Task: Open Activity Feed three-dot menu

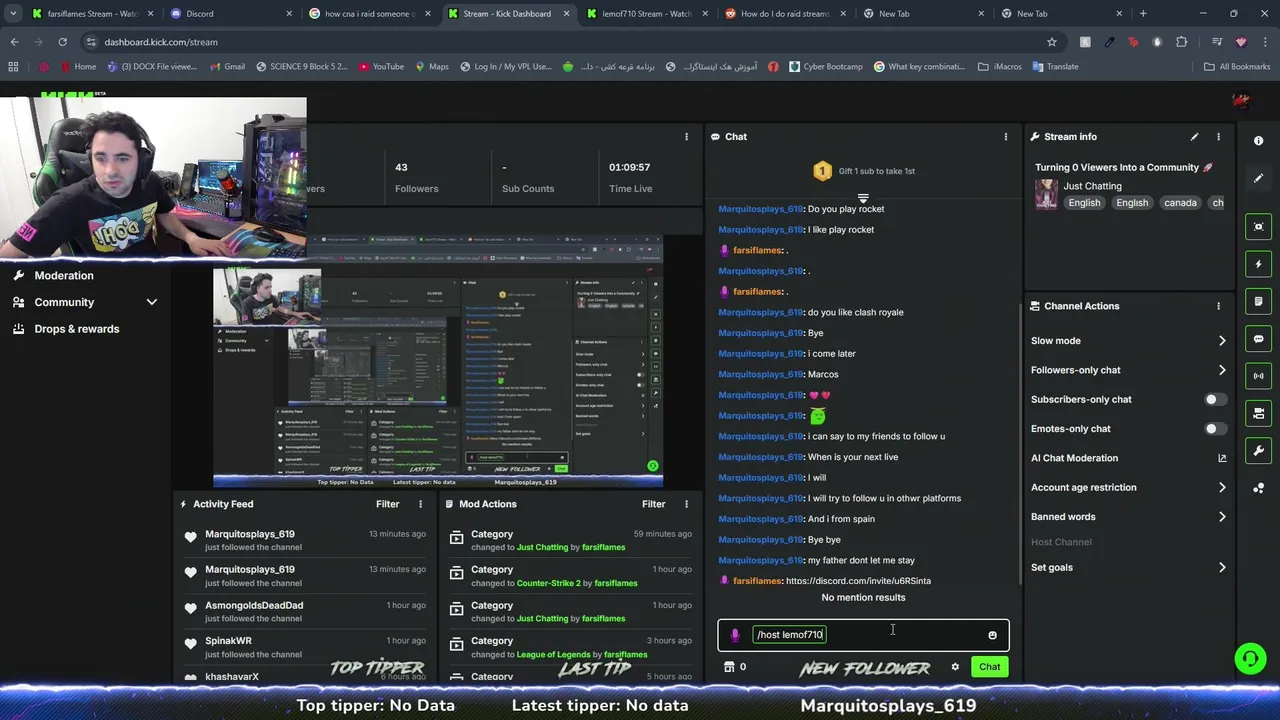Action: click(420, 504)
